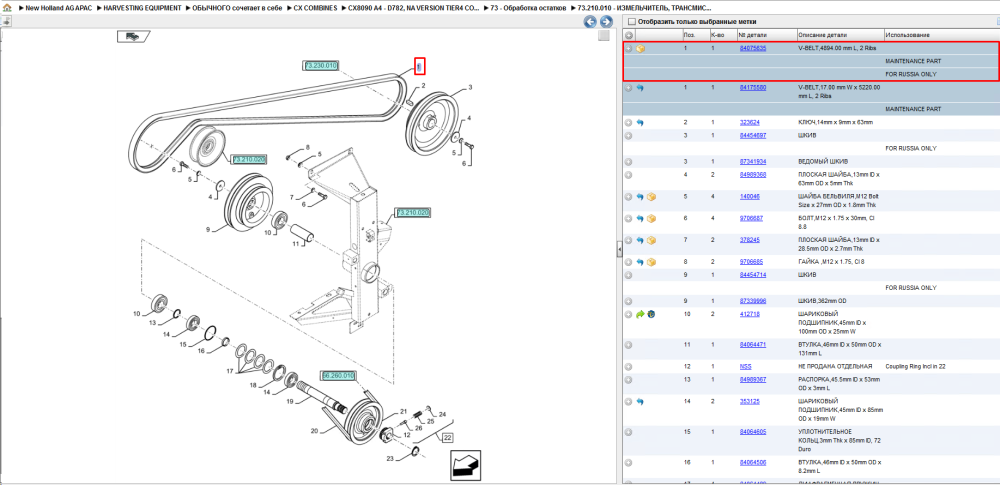The image size is (1000, 485).
Task: Click the blue arrow icon in the 353125 row
Action: [x=640, y=402]
